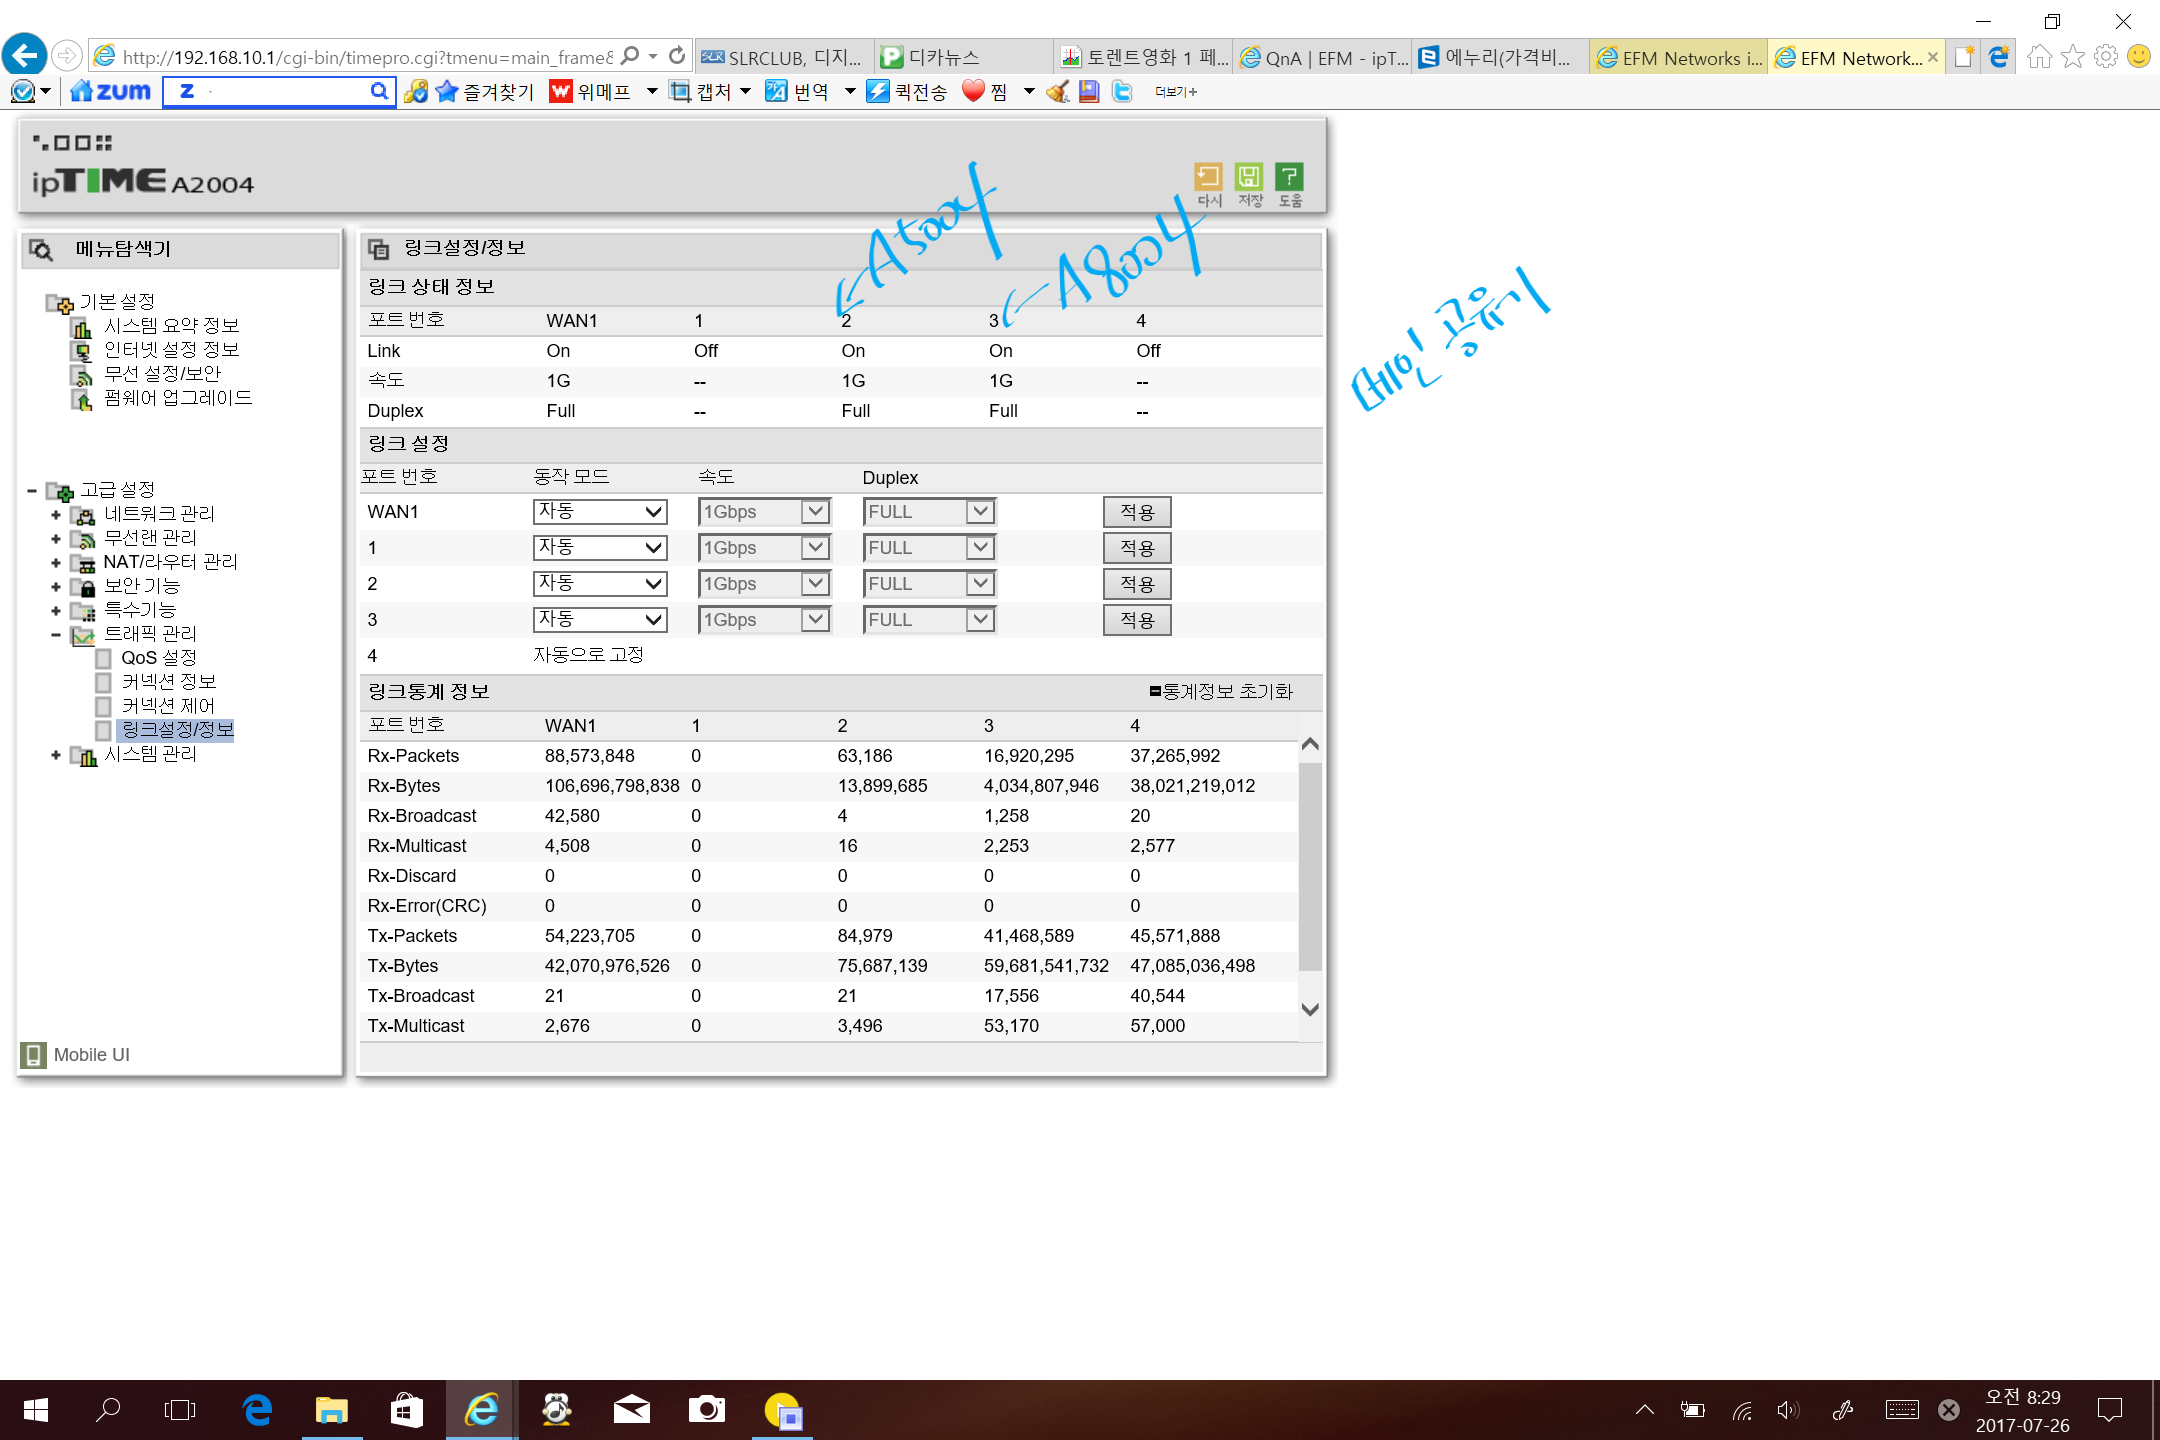This screenshot has height=1440, width=2160.
Task: Expand the NAT/라우터 관리 tree node
Action: [56, 563]
